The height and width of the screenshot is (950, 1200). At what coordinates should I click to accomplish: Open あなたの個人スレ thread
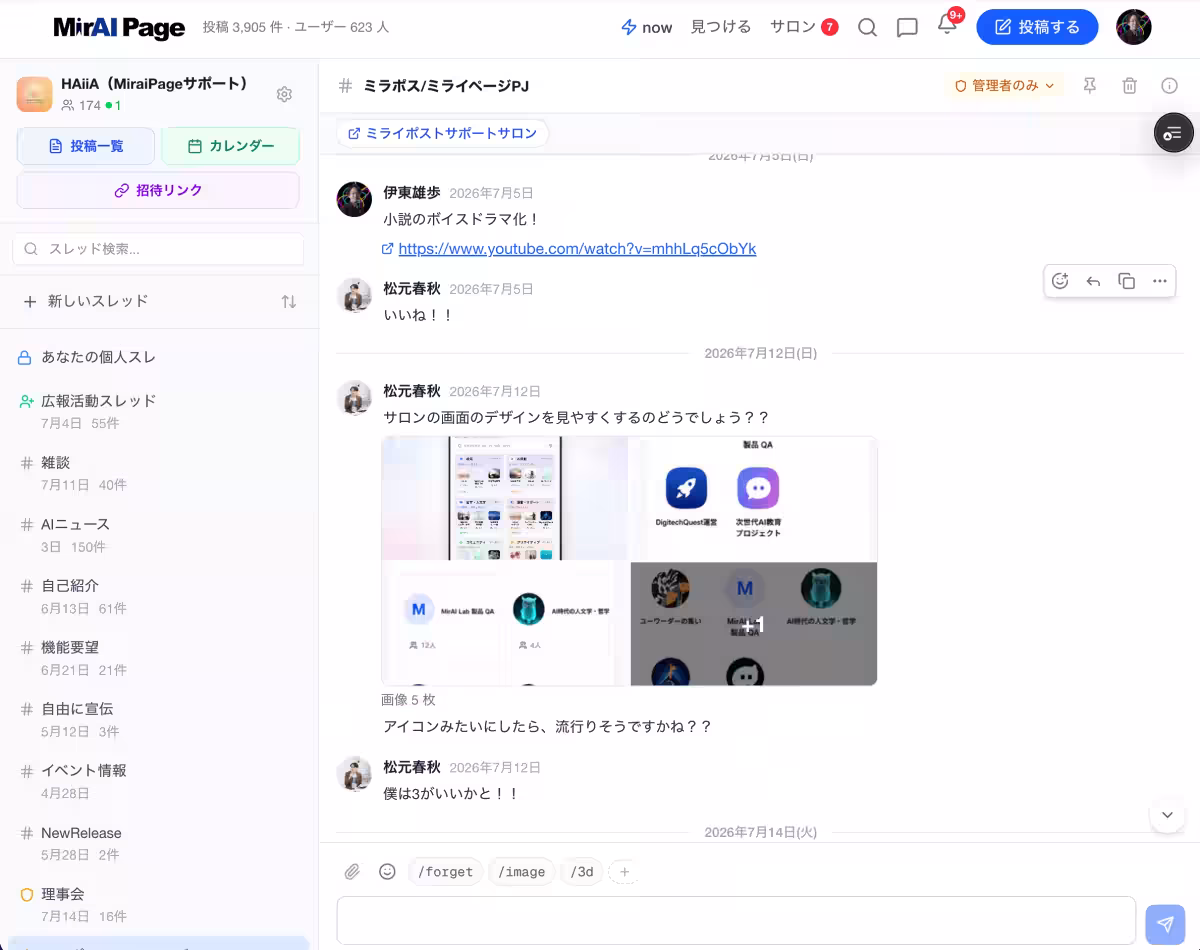click(x=160, y=357)
